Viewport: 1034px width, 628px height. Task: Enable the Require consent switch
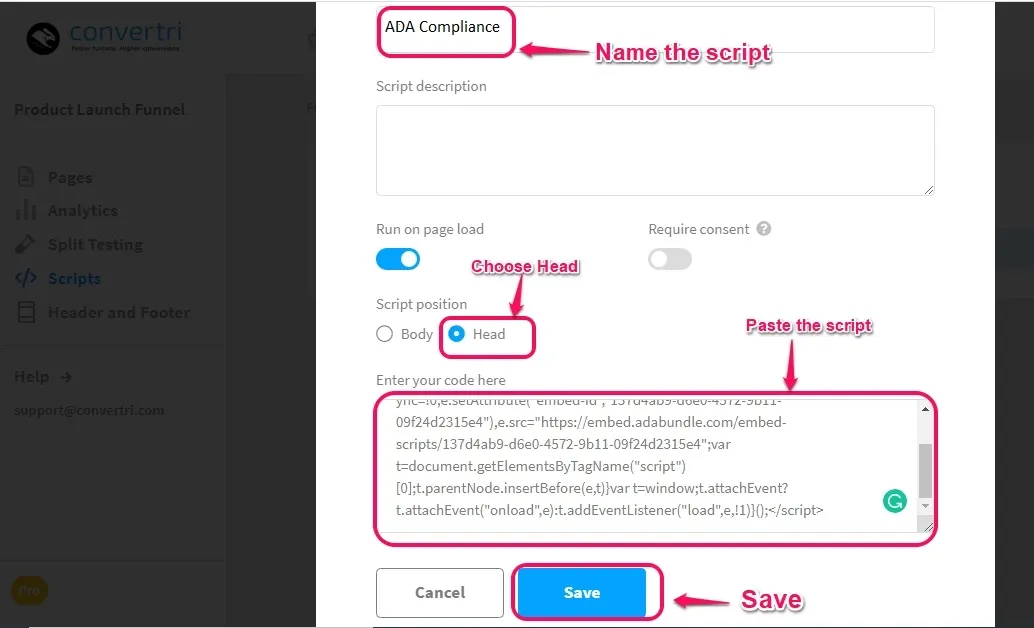(670, 259)
